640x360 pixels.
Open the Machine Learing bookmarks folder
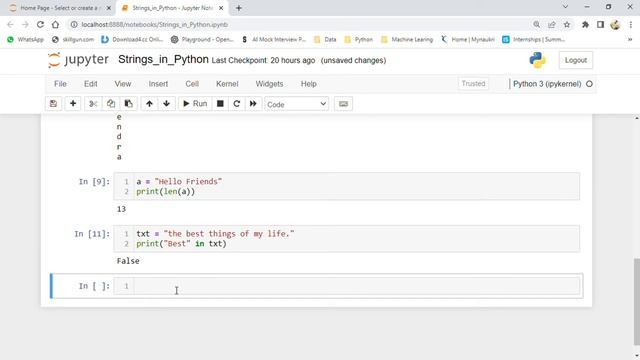(407, 39)
